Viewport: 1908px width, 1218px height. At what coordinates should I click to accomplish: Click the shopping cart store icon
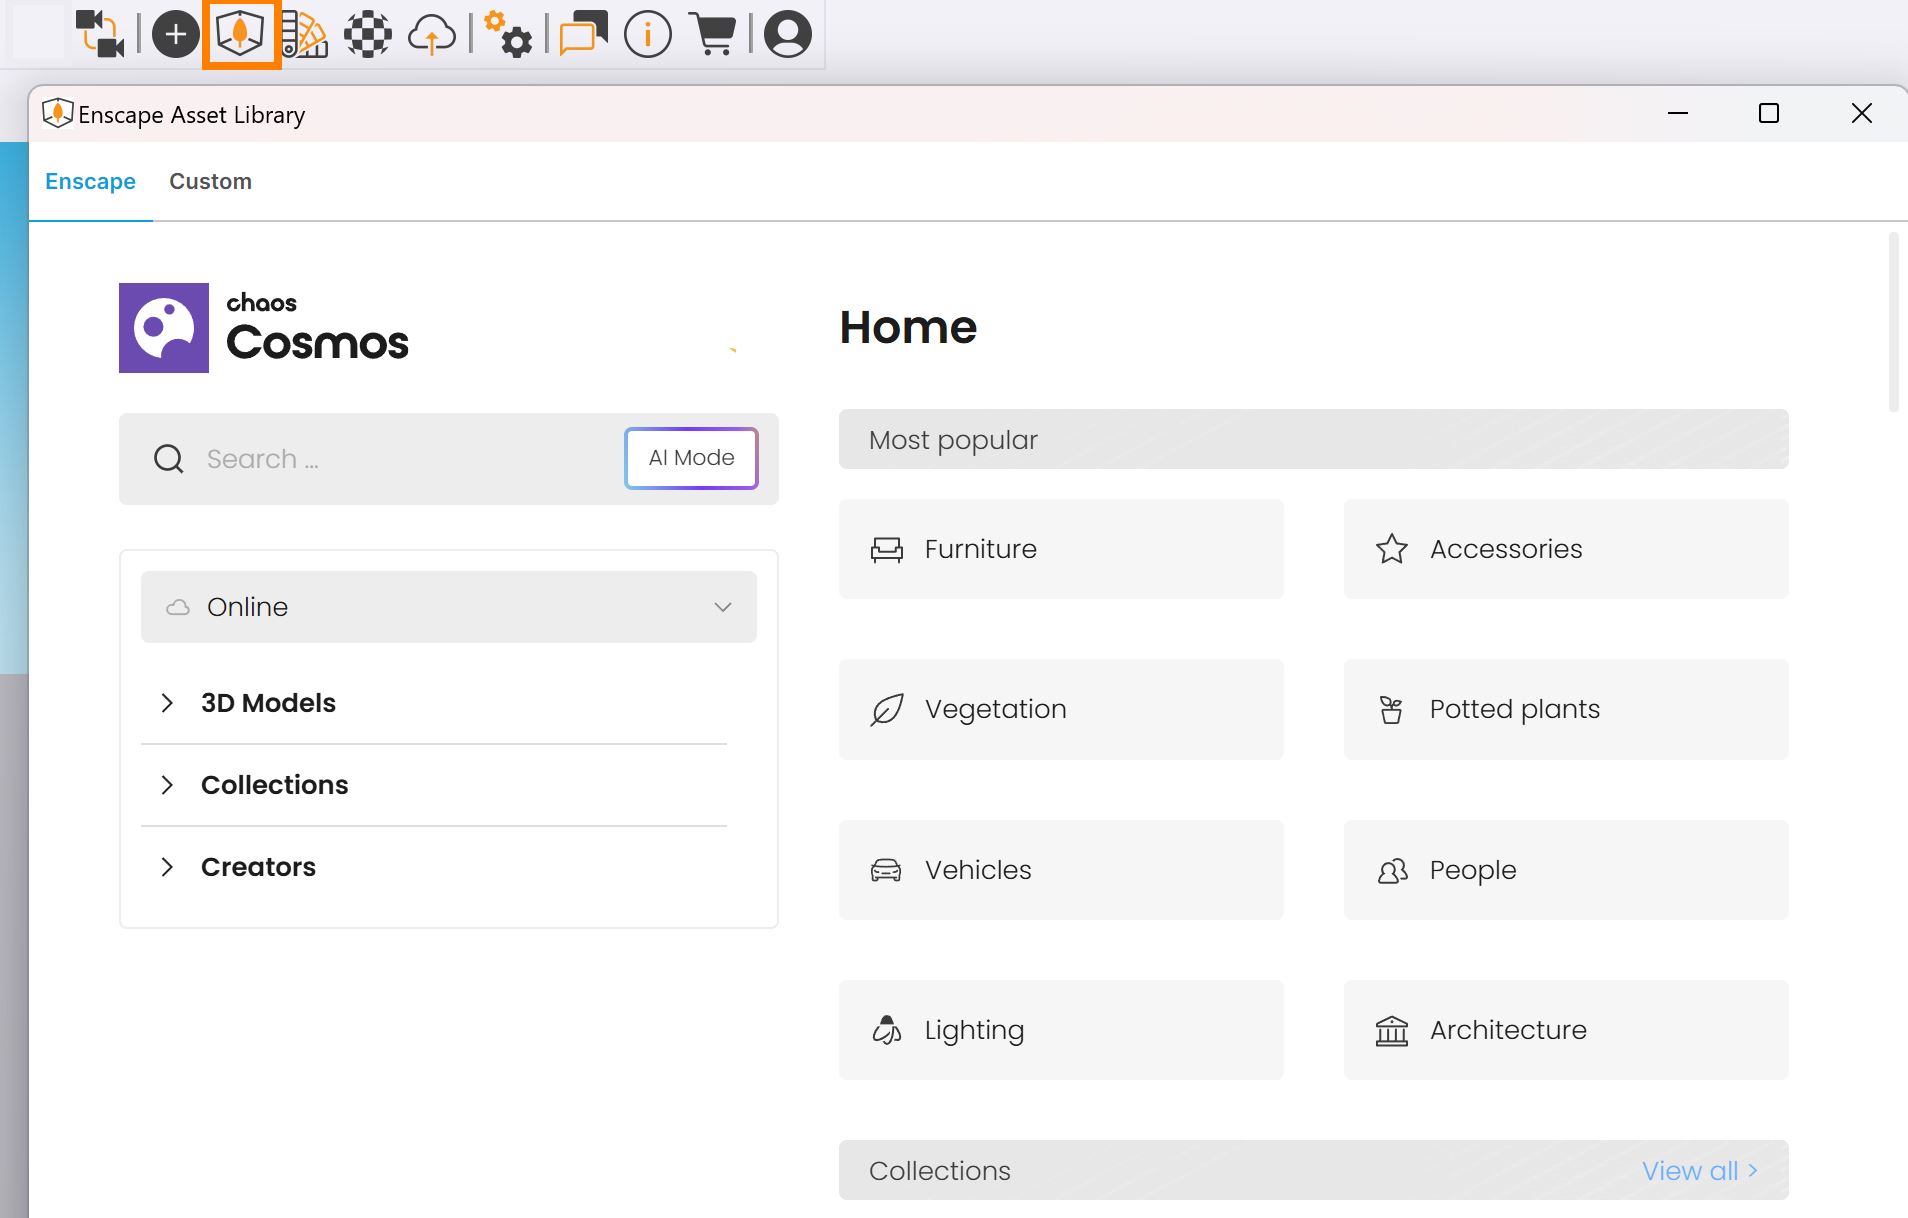coord(714,34)
